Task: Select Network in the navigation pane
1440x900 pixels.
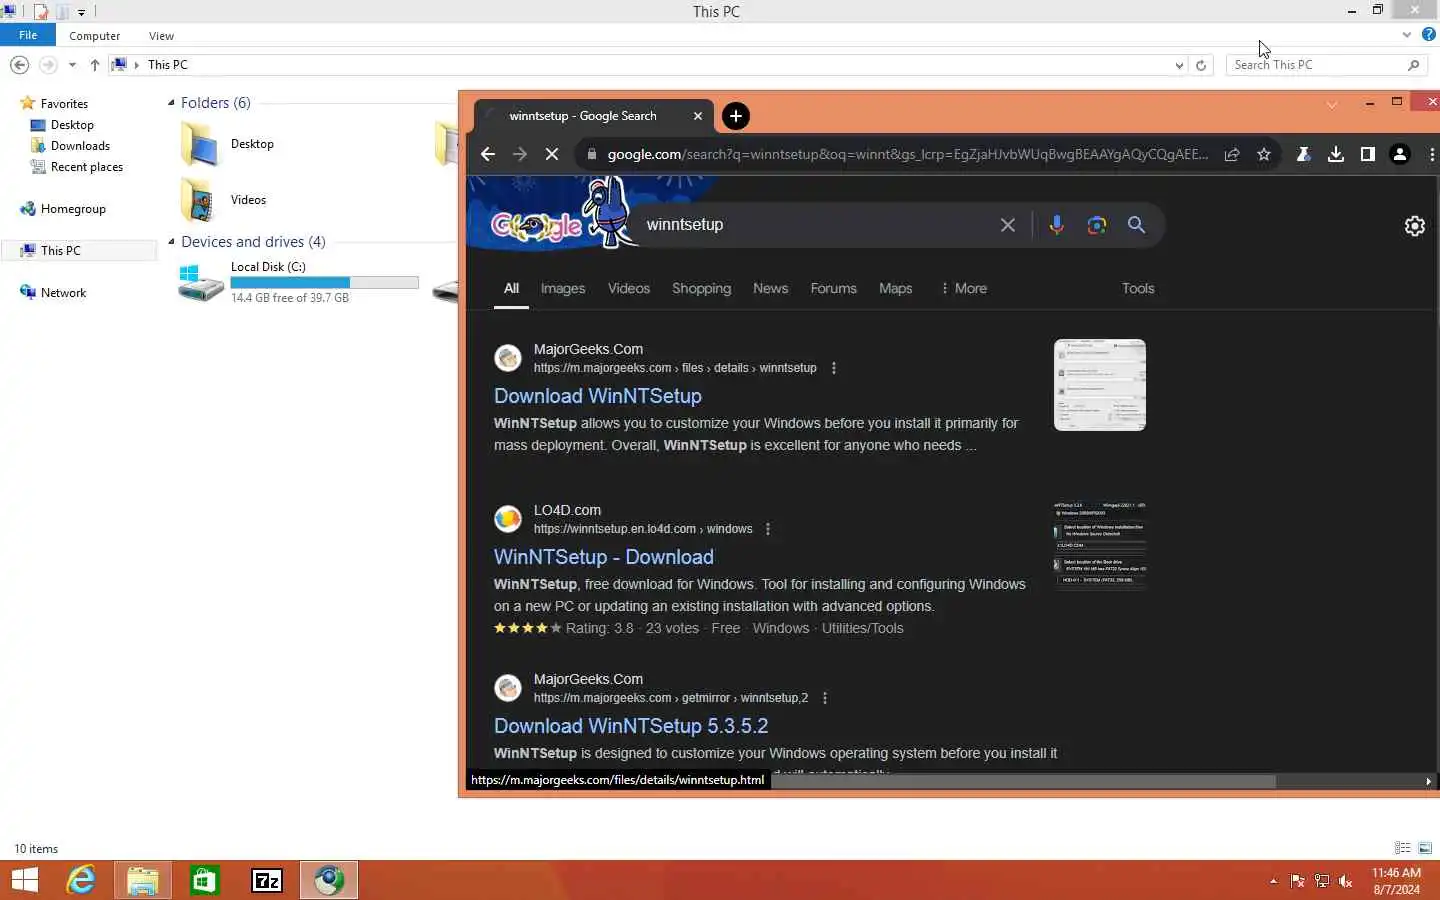Action: pos(63,293)
